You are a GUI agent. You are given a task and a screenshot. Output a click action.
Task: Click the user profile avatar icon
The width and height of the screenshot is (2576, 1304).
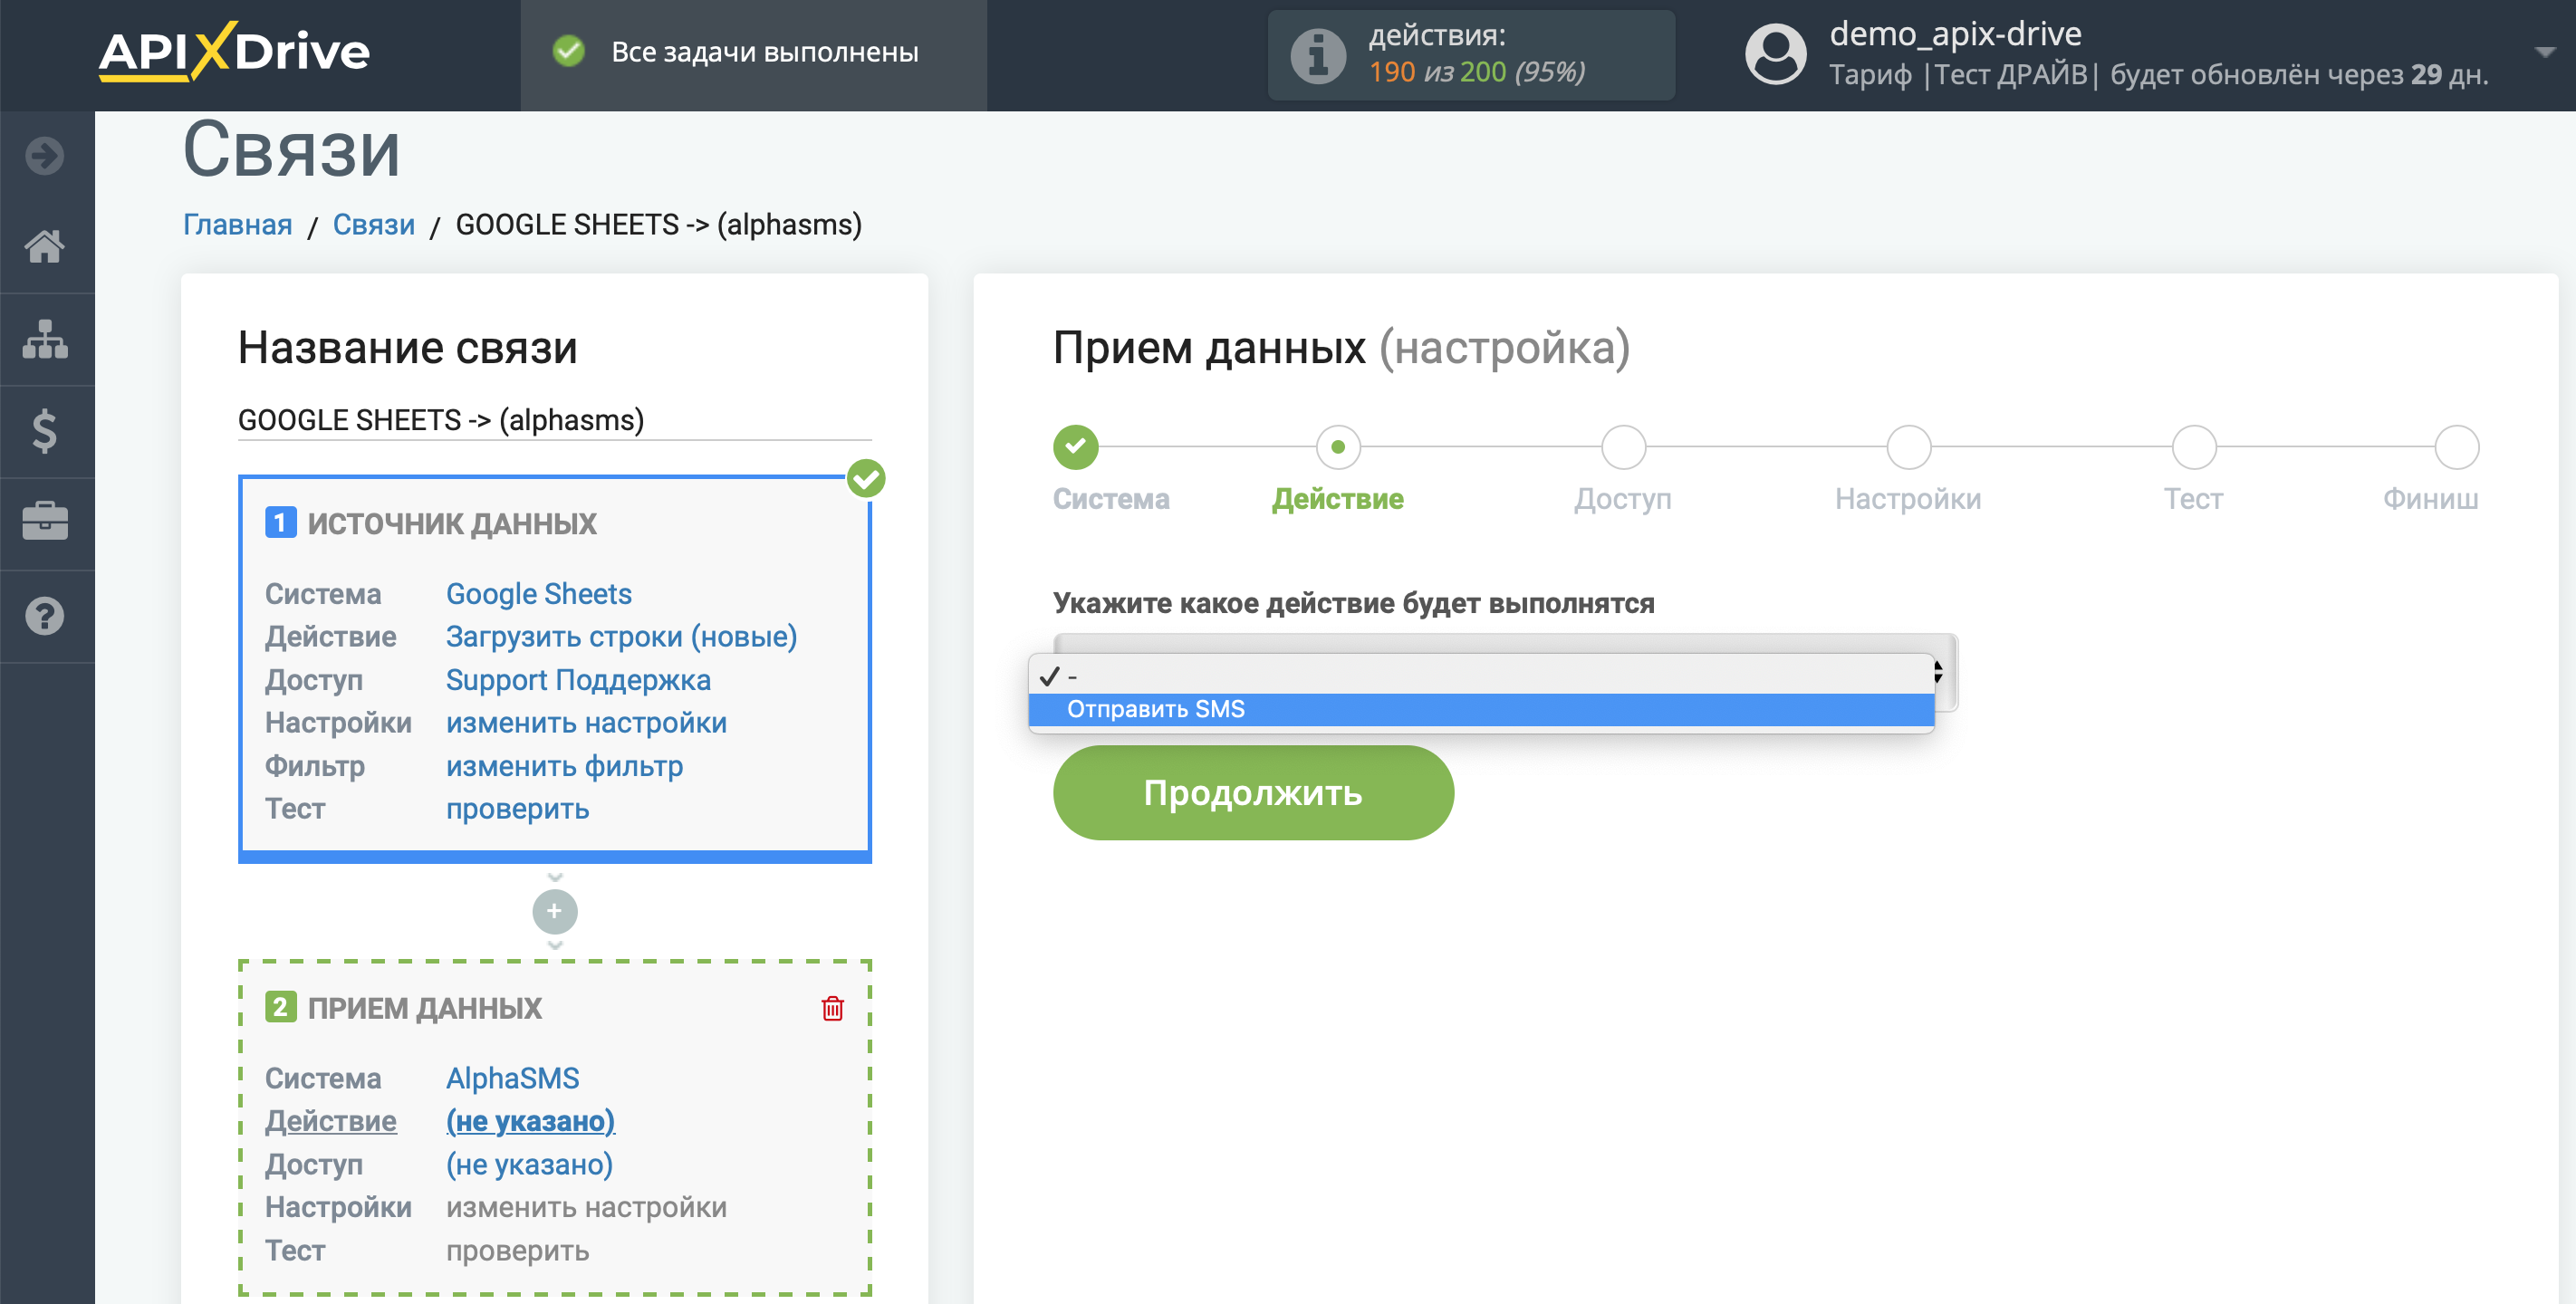pyautogui.click(x=1775, y=55)
